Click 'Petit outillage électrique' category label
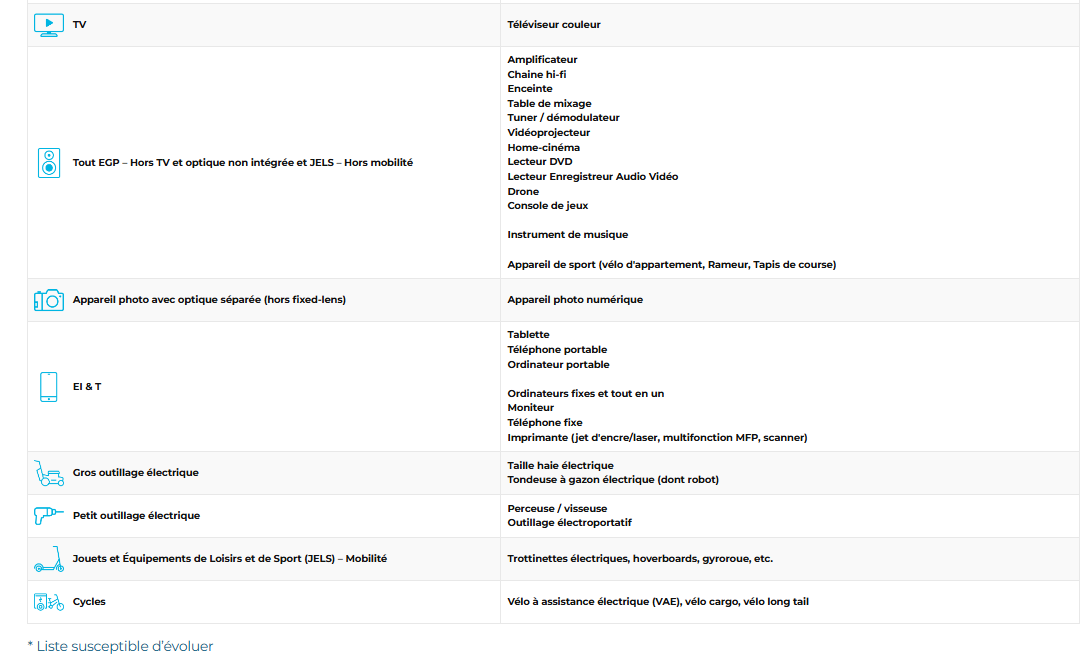 (136, 516)
